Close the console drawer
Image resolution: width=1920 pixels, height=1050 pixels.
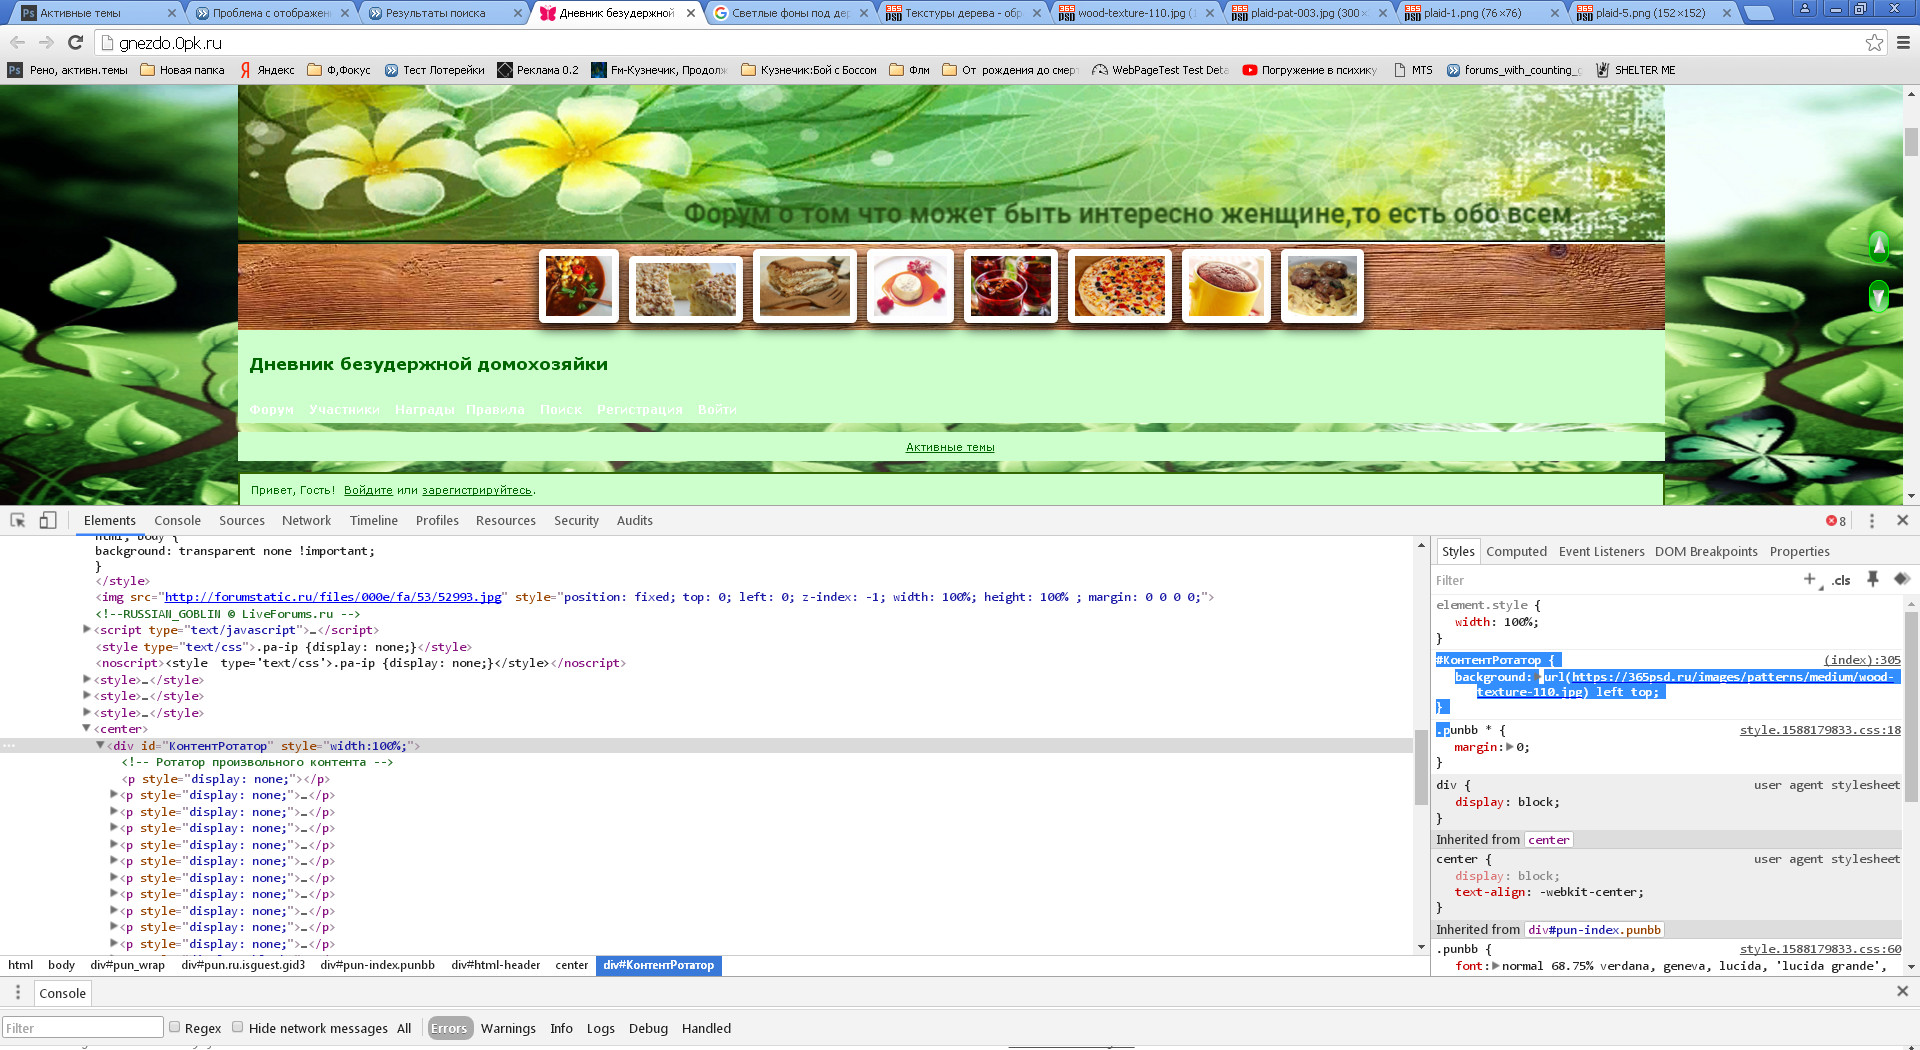pyautogui.click(x=1903, y=991)
